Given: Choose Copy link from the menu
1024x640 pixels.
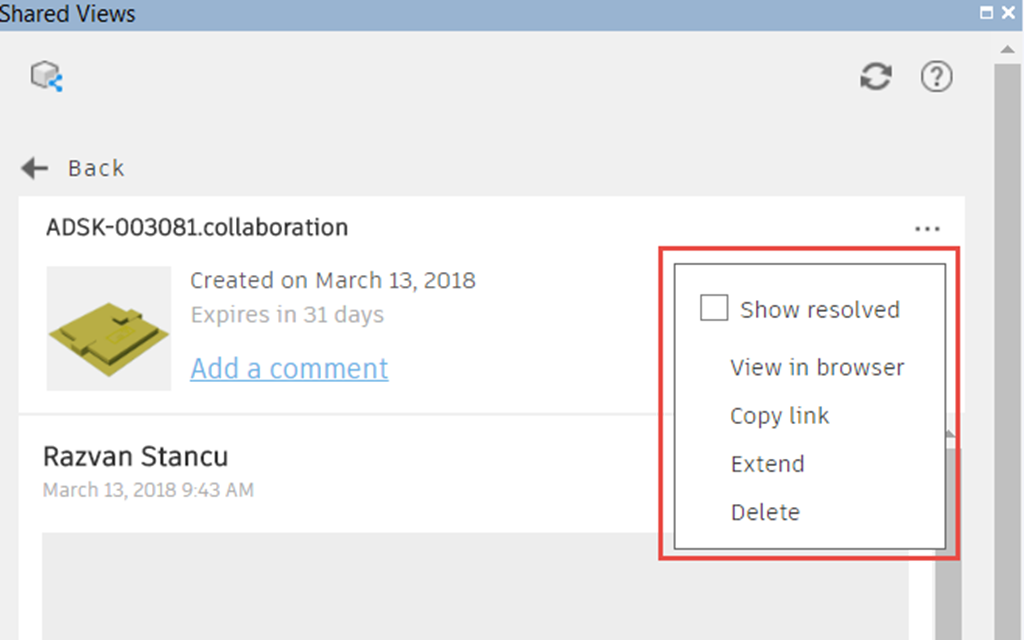Looking at the screenshot, I should [779, 416].
